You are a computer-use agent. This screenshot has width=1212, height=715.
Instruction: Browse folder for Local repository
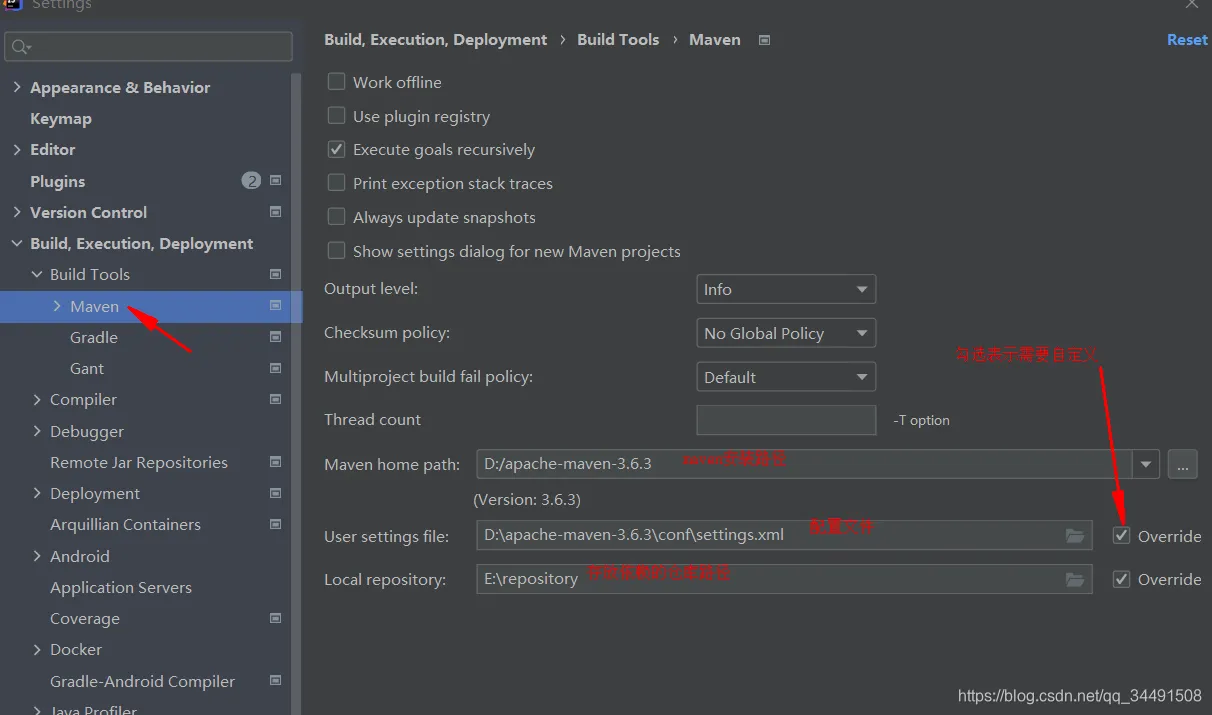click(x=1075, y=579)
